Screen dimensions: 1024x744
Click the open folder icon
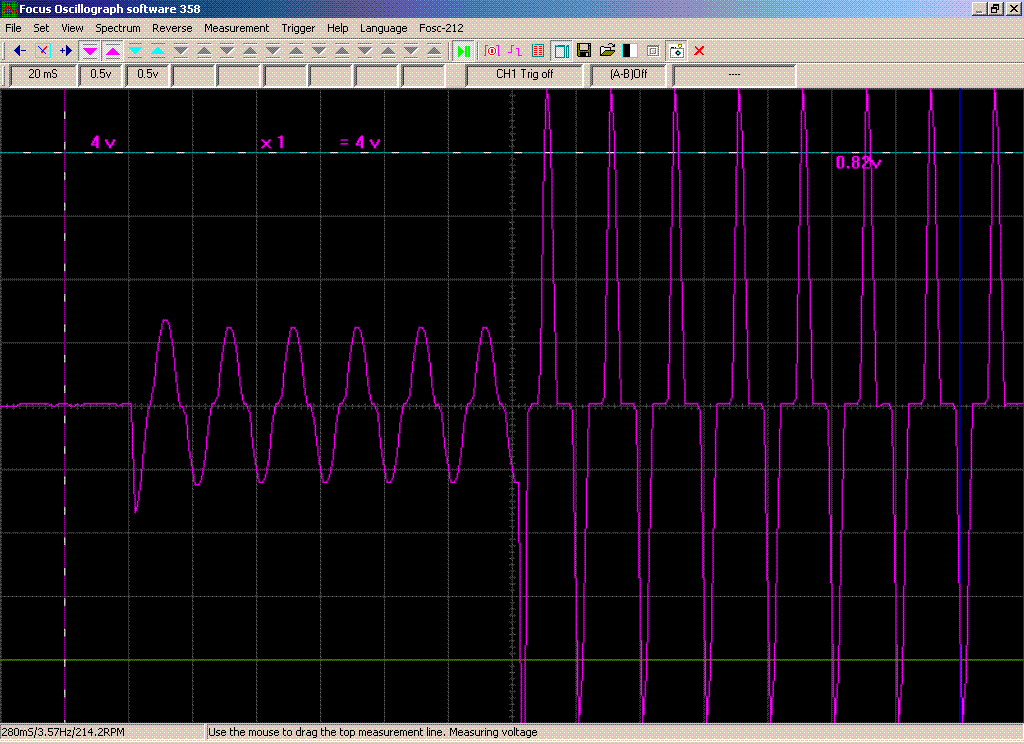607,50
